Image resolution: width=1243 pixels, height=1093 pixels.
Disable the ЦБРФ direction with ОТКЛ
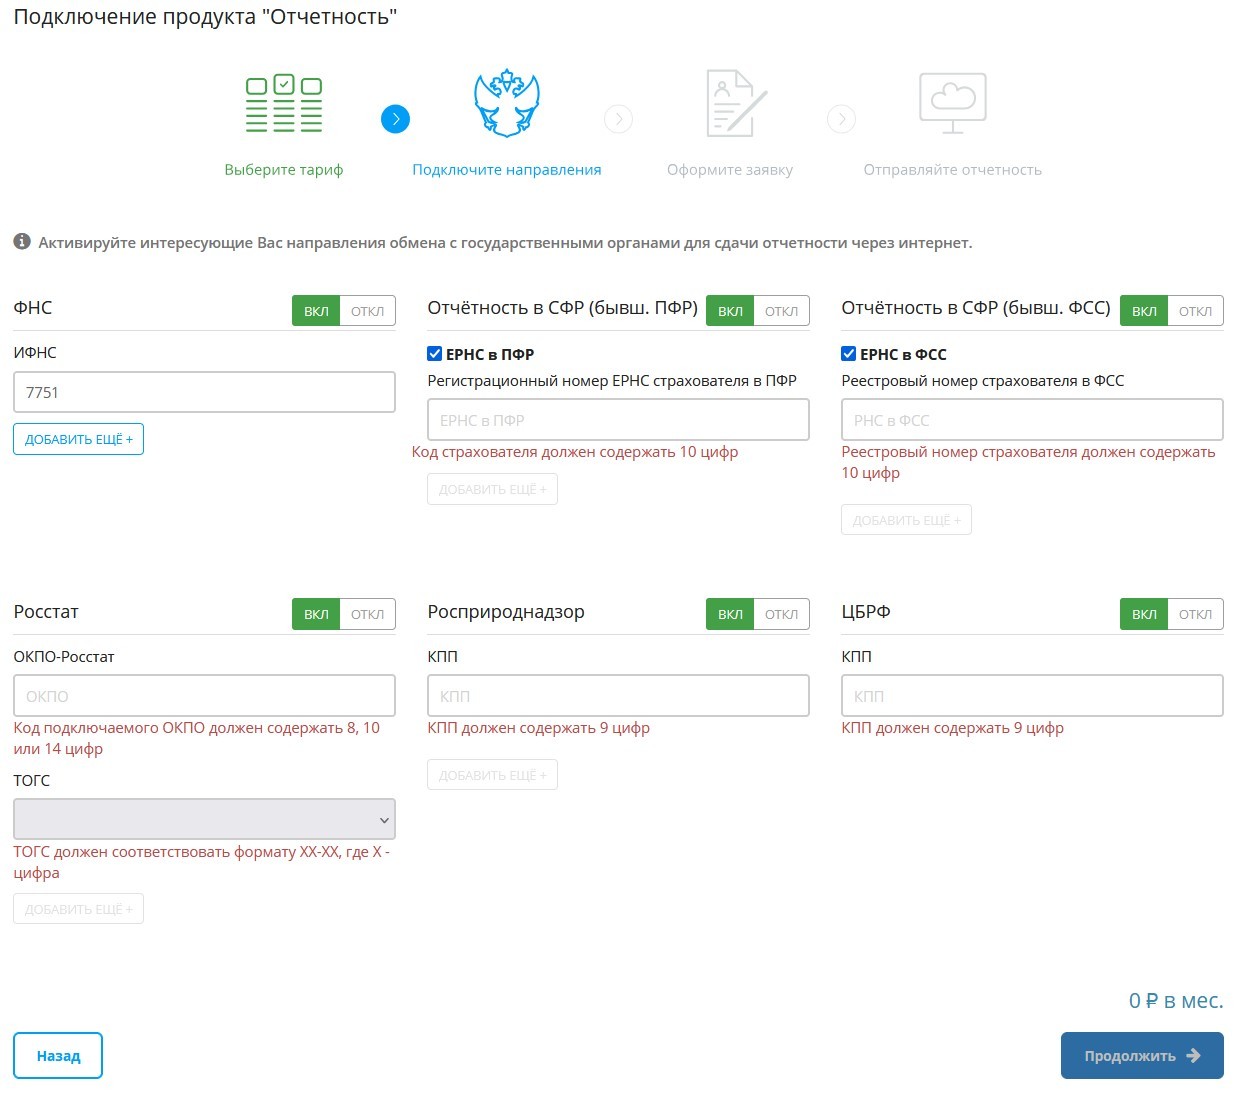pyautogui.click(x=1195, y=614)
